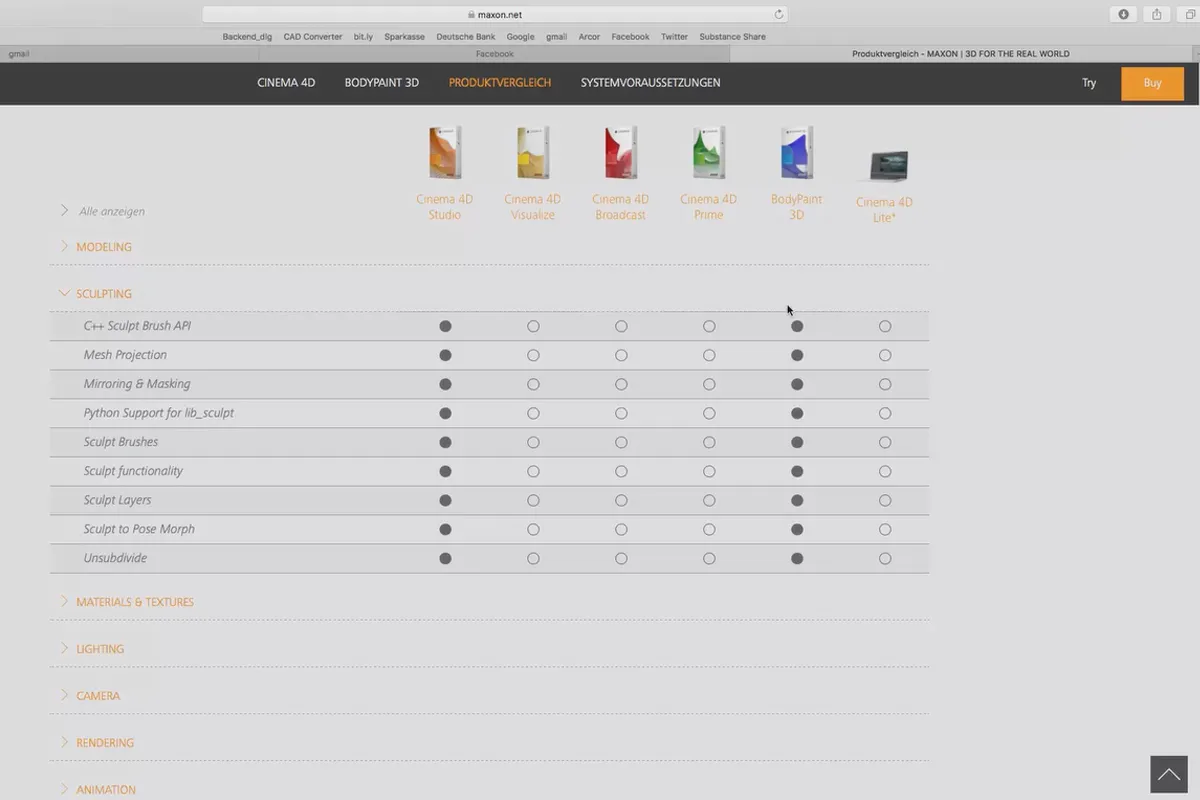Screen dimensions: 1200x800
Task: Click the Mesh Projection circle under Studio
Action: (x=445, y=355)
